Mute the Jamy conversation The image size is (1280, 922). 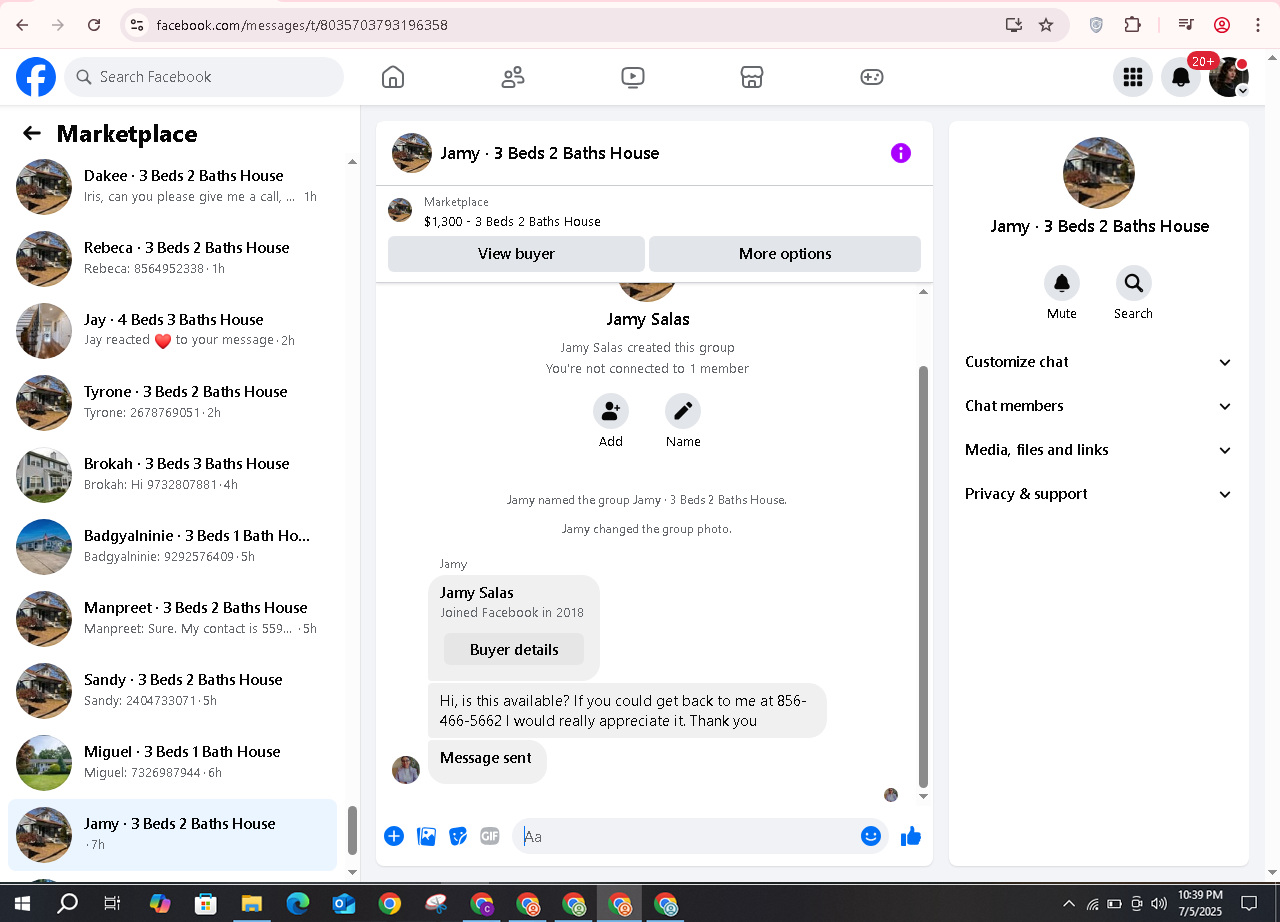pos(1062,283)
